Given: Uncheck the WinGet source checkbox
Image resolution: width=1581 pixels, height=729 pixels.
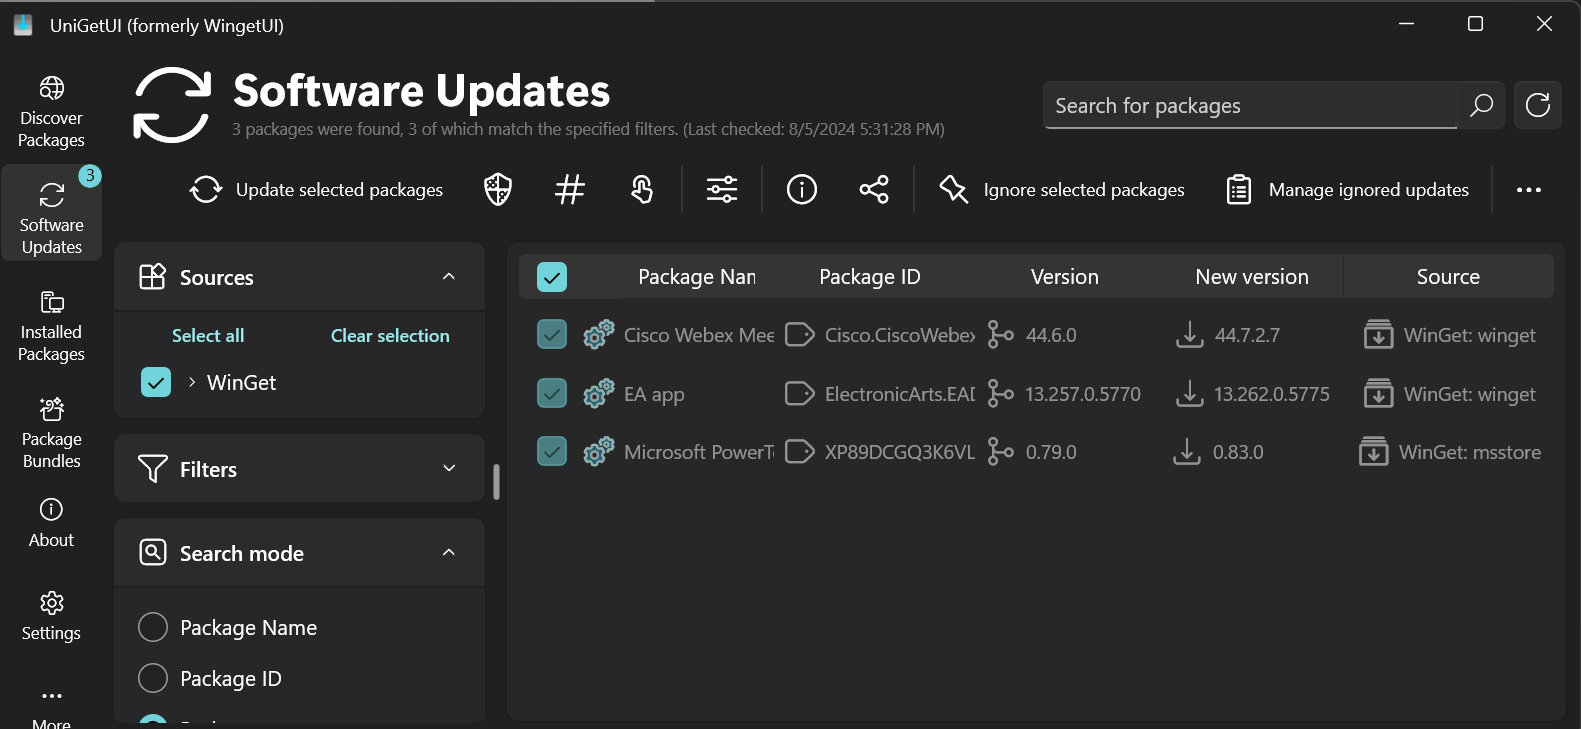Looking at the screenshot, I should point(156,382).
